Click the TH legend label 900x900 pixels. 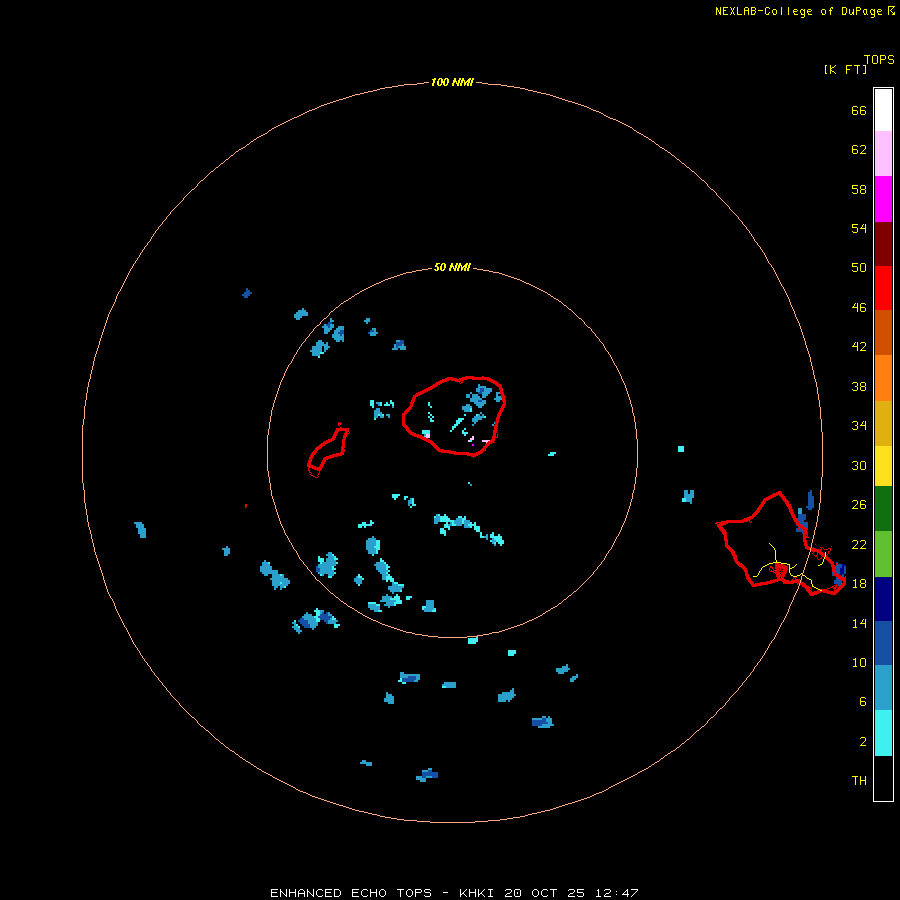(x=859, y=781)
